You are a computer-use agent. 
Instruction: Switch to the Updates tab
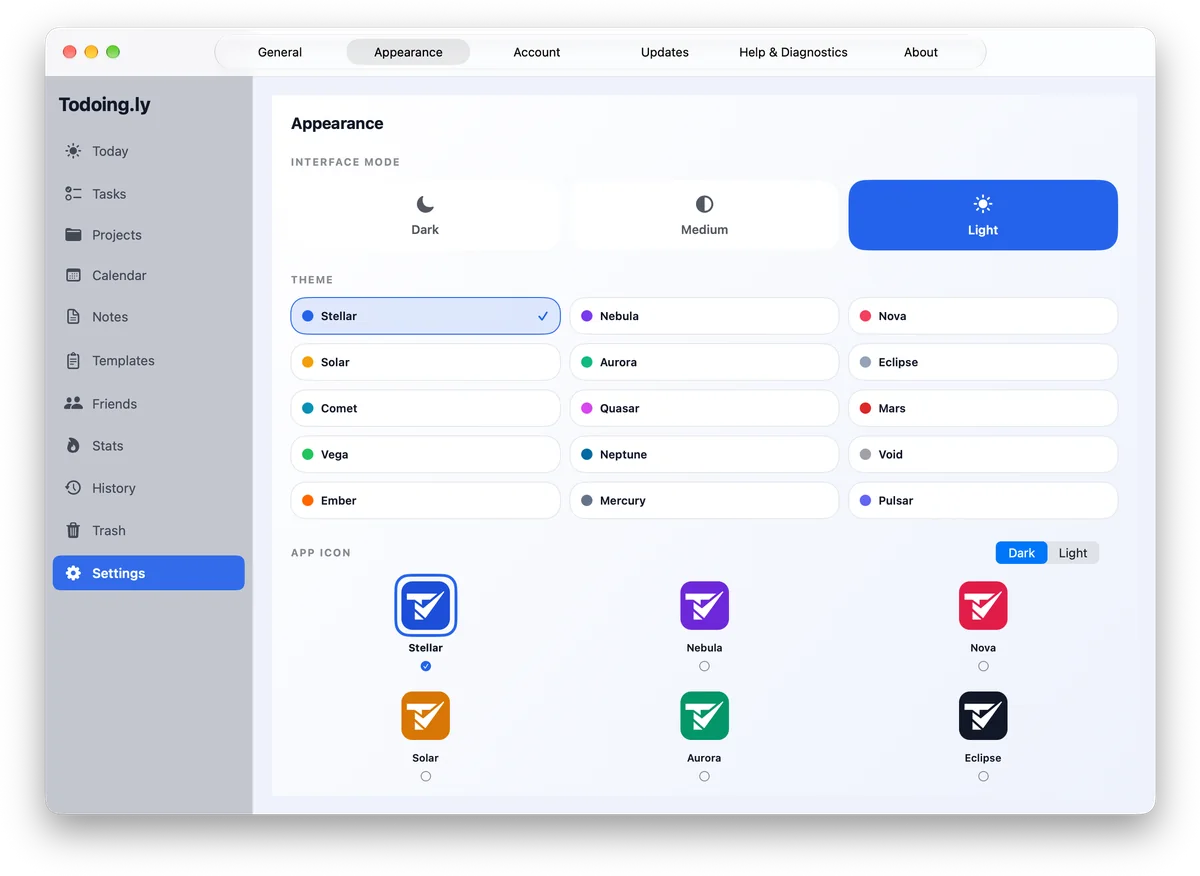pyautogui.click(x=665, y=52)
